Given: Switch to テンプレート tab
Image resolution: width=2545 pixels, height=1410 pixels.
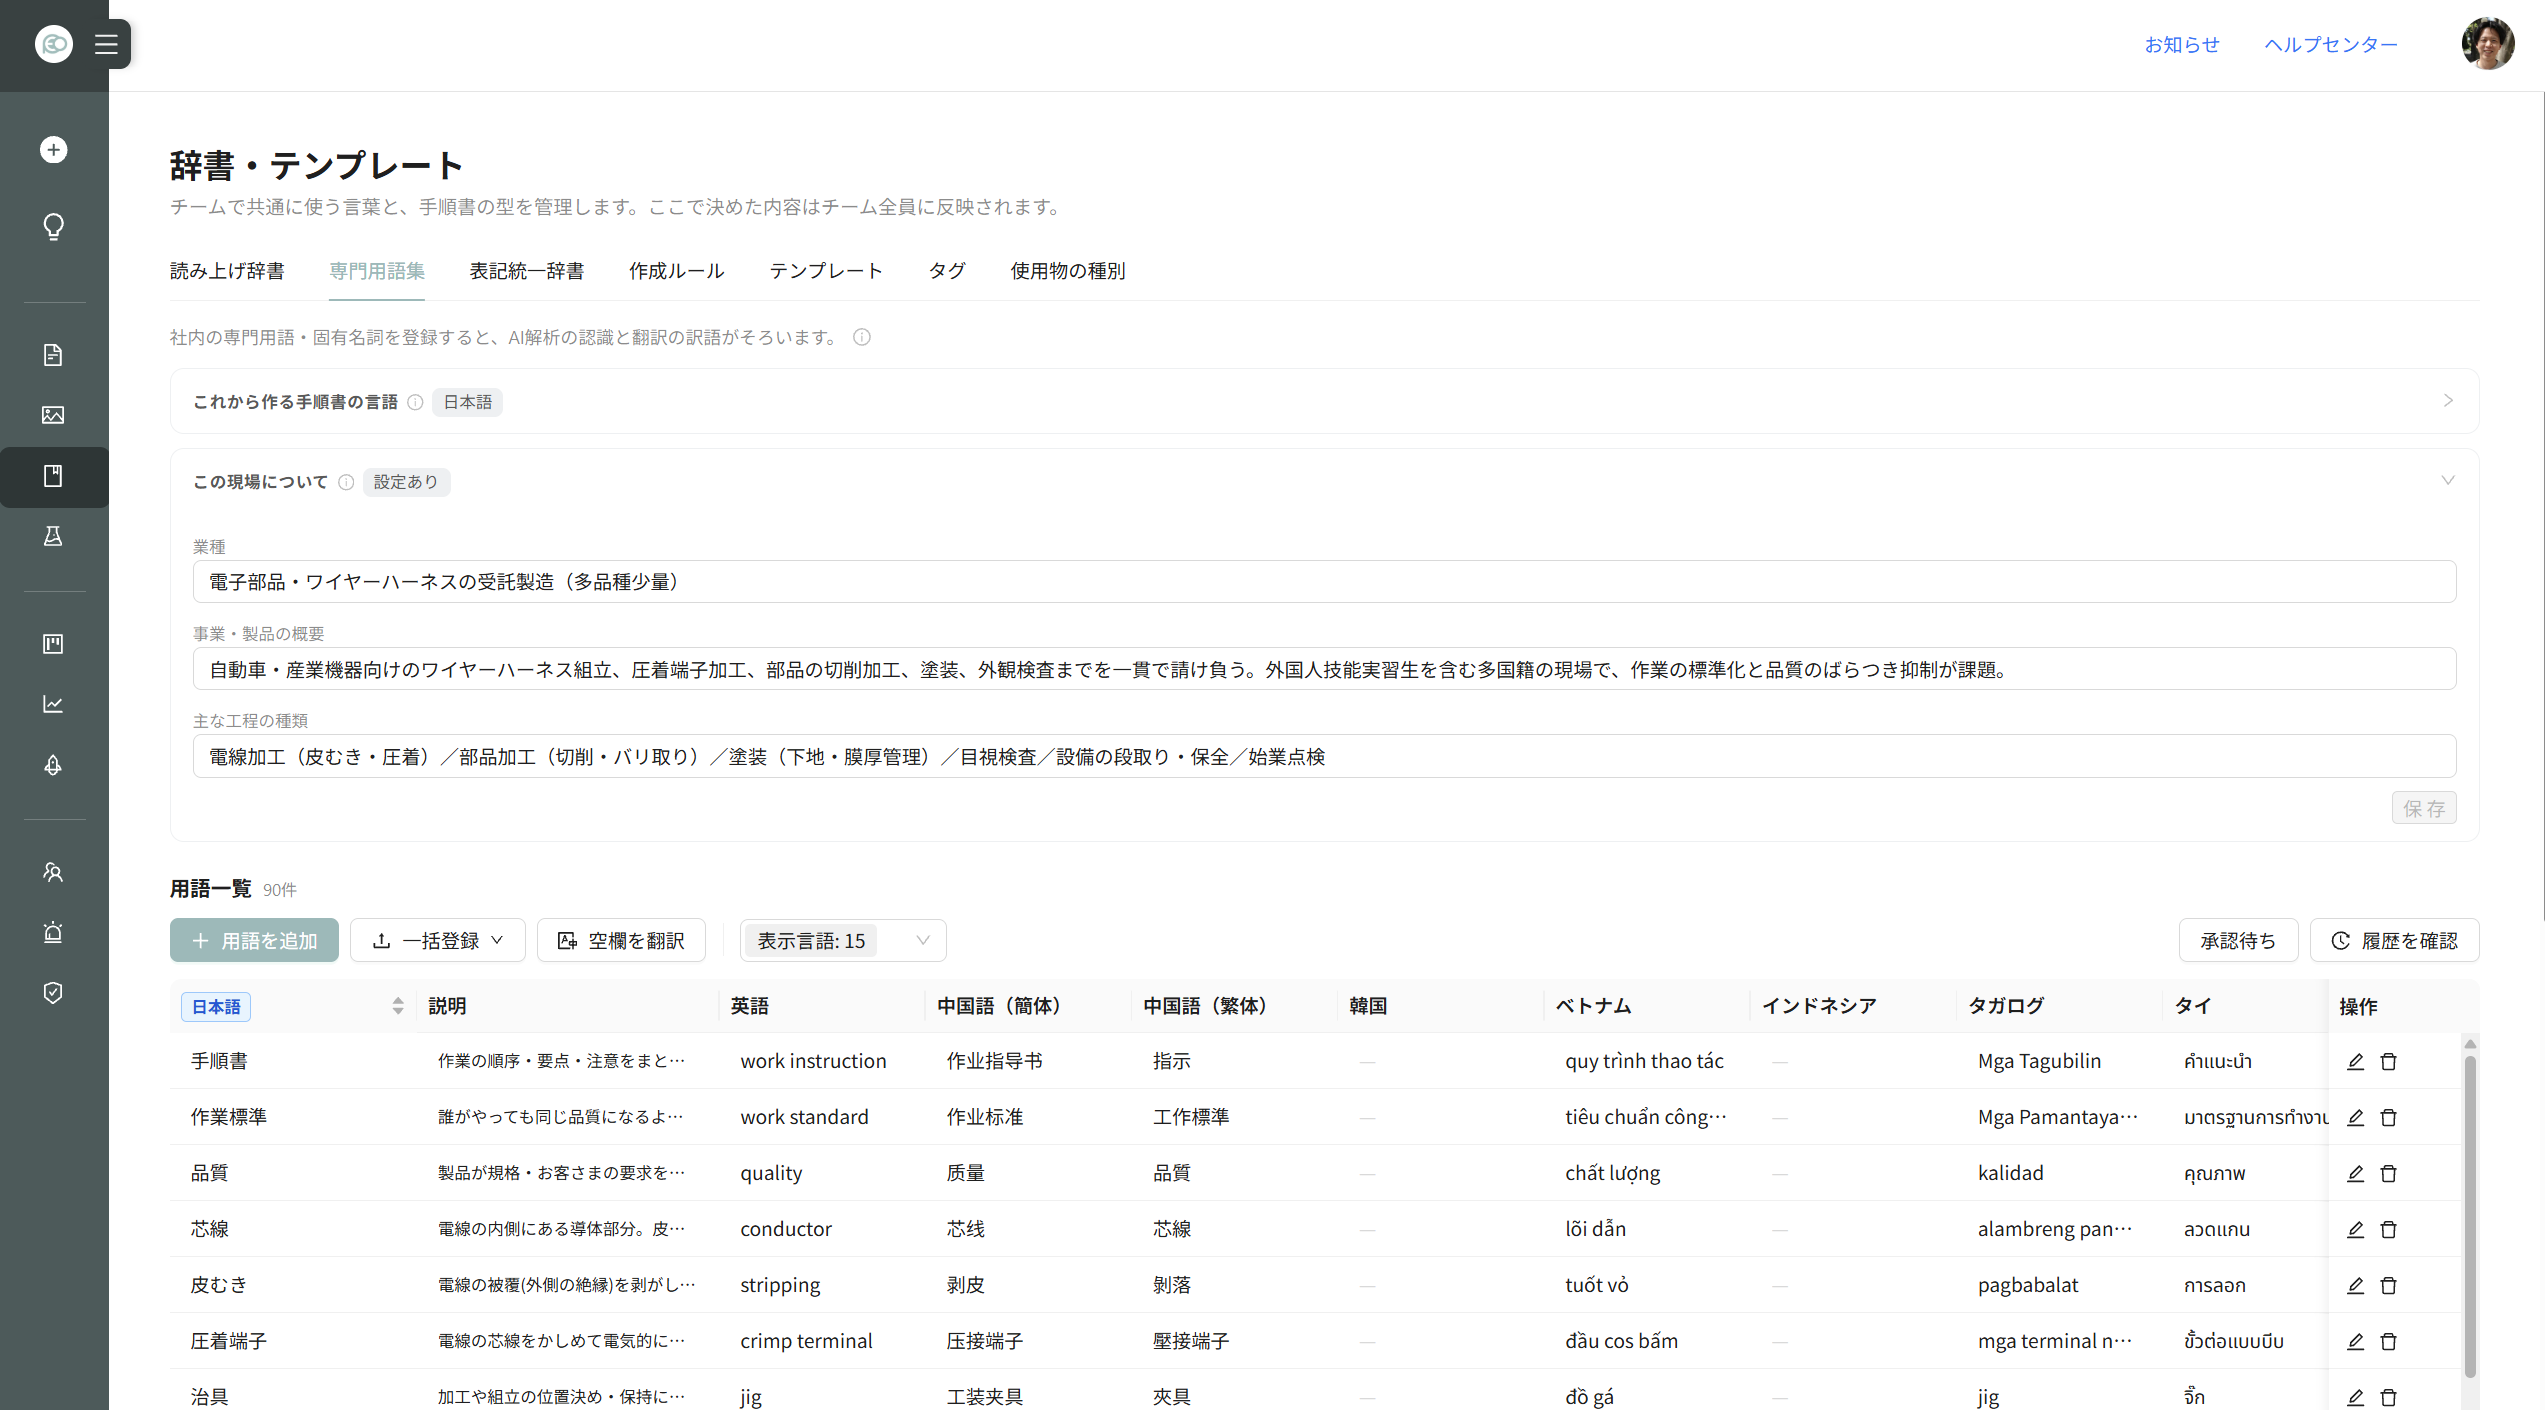Looking at the screenshot, I should [x=826, y=271].
